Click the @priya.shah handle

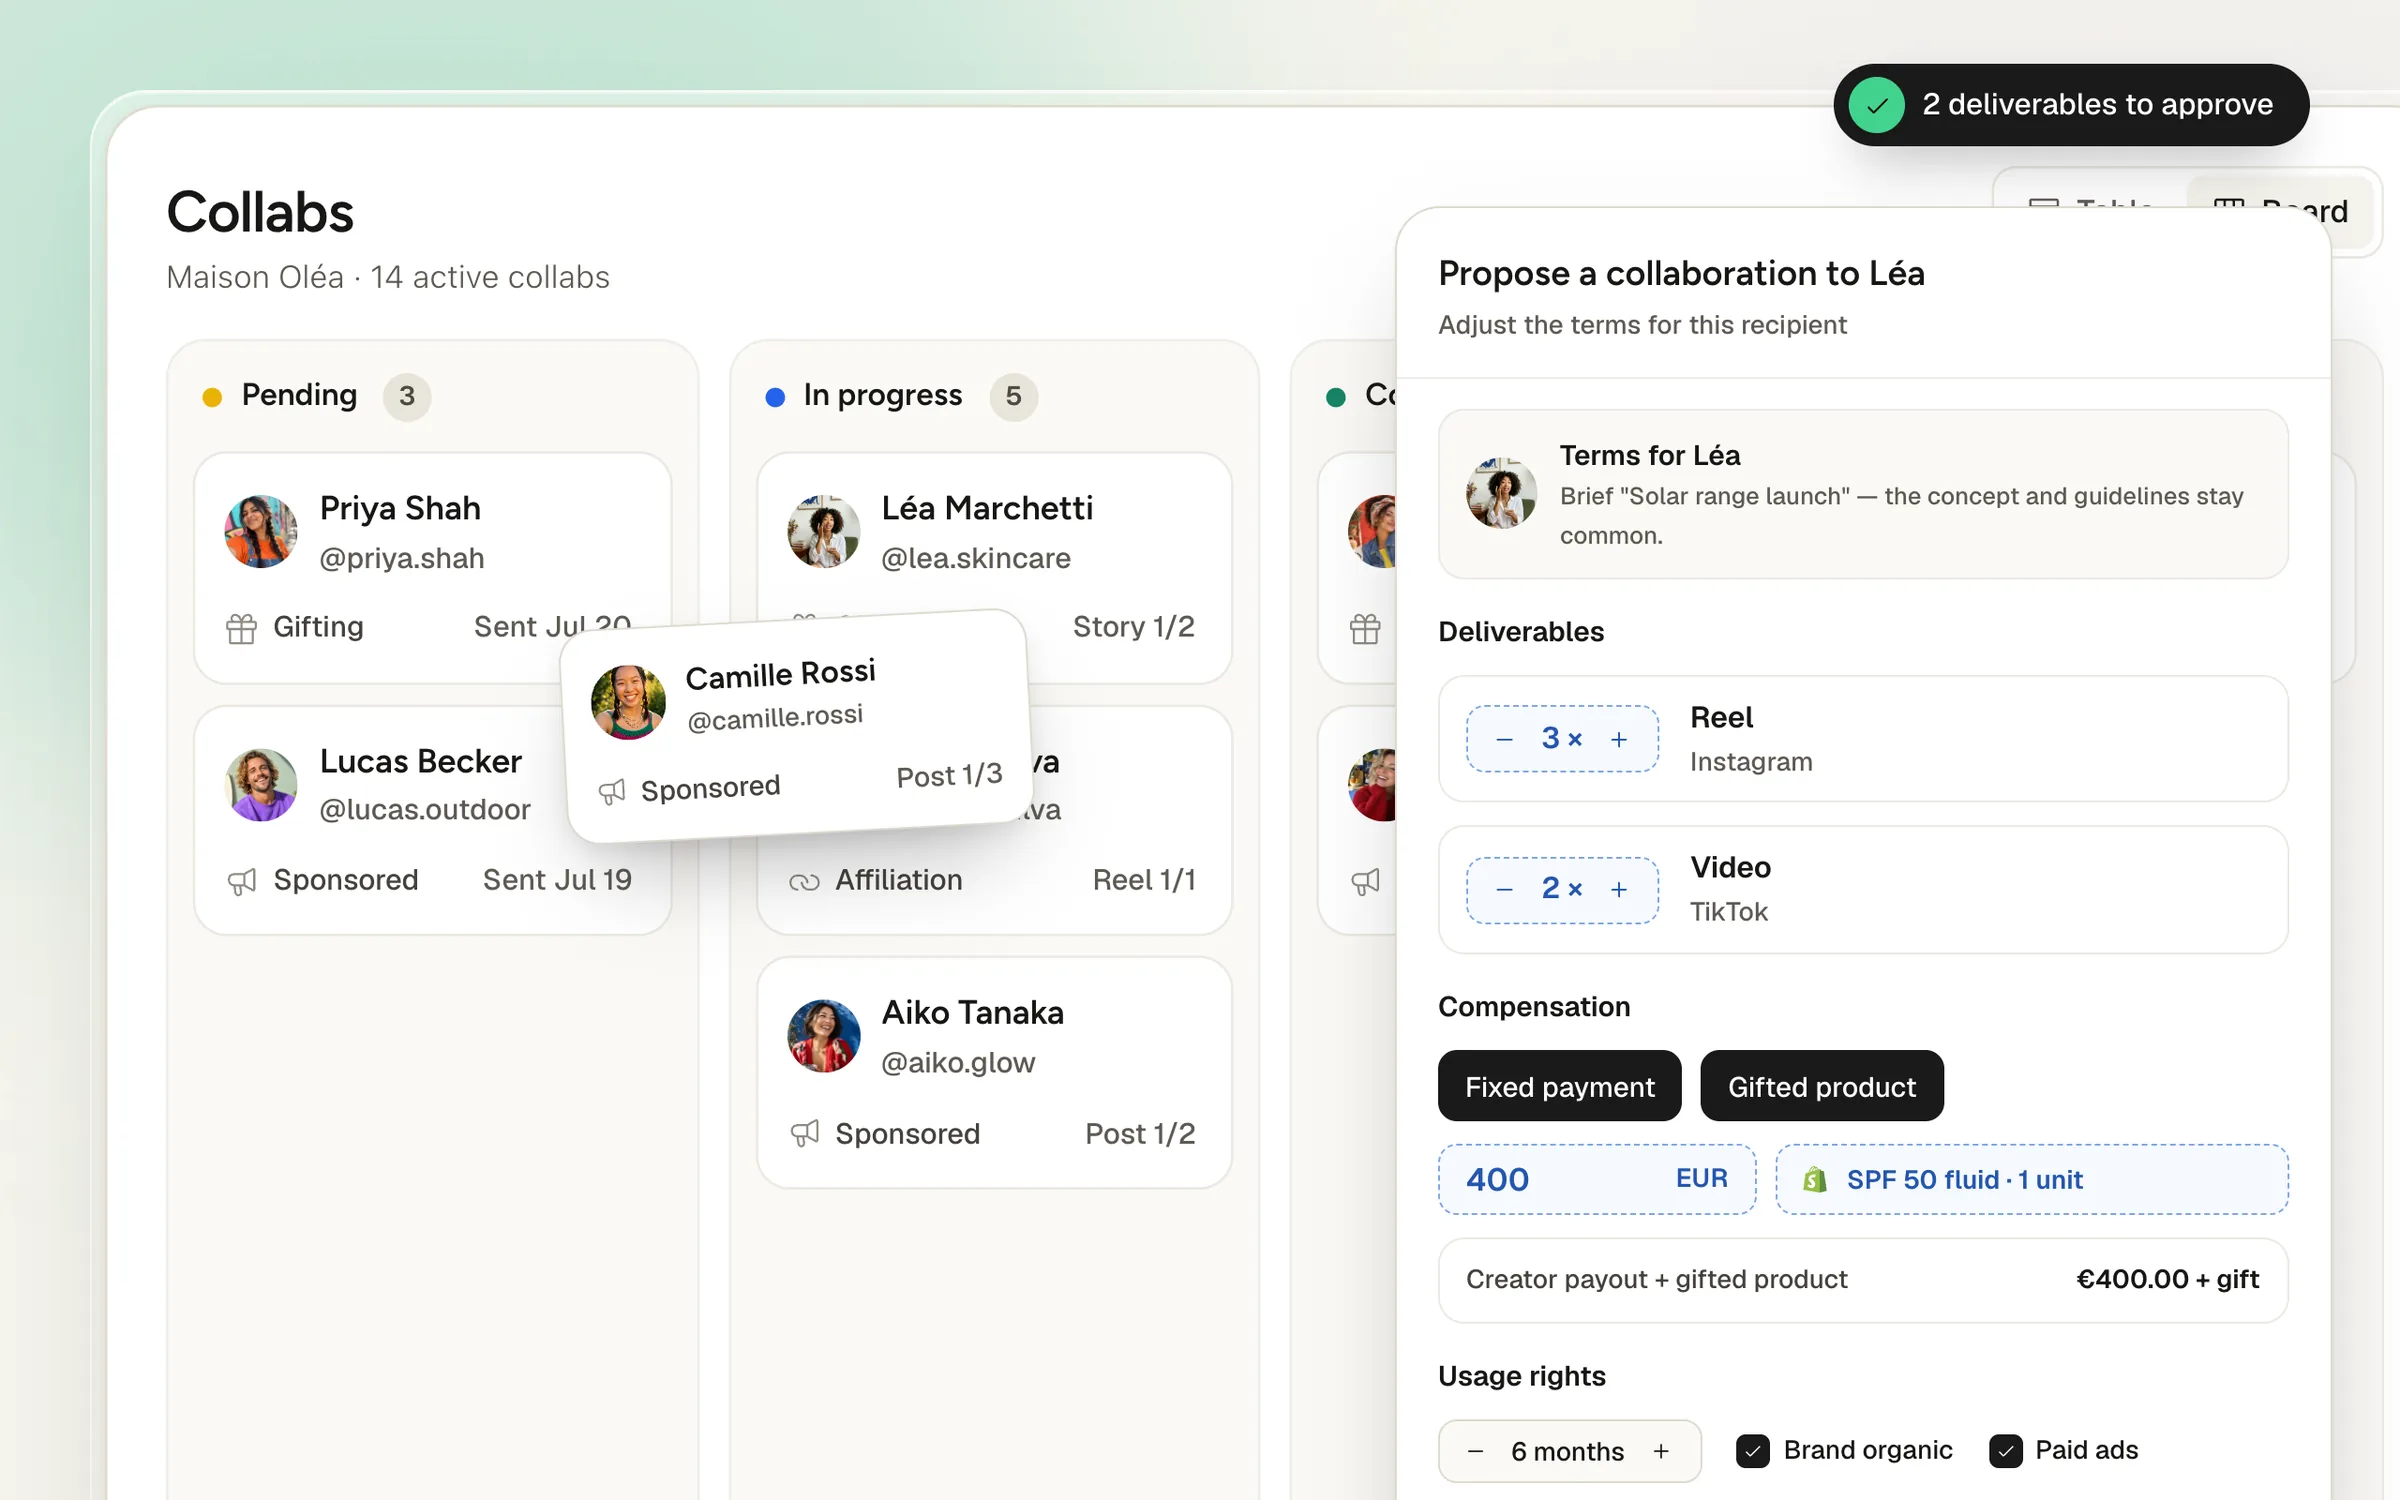point(402,558)
